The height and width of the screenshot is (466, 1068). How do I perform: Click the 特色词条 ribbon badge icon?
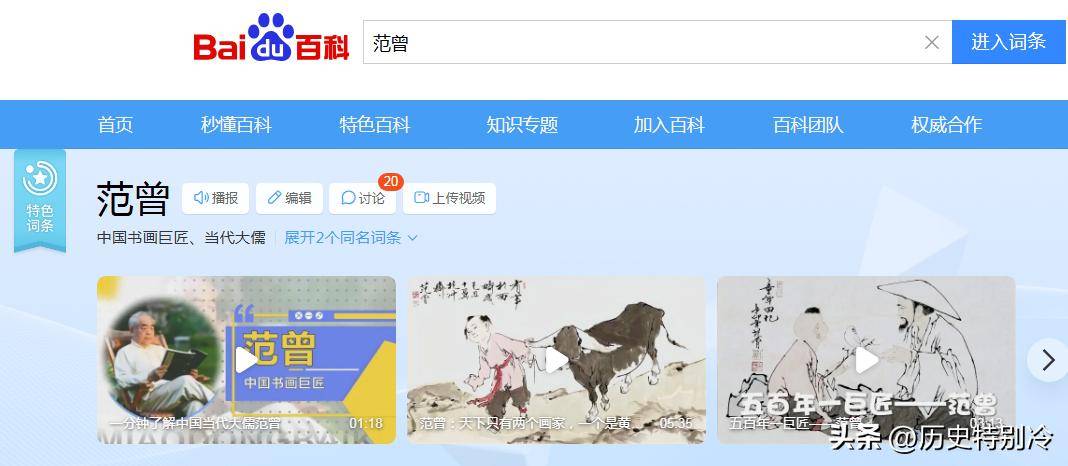40,200
